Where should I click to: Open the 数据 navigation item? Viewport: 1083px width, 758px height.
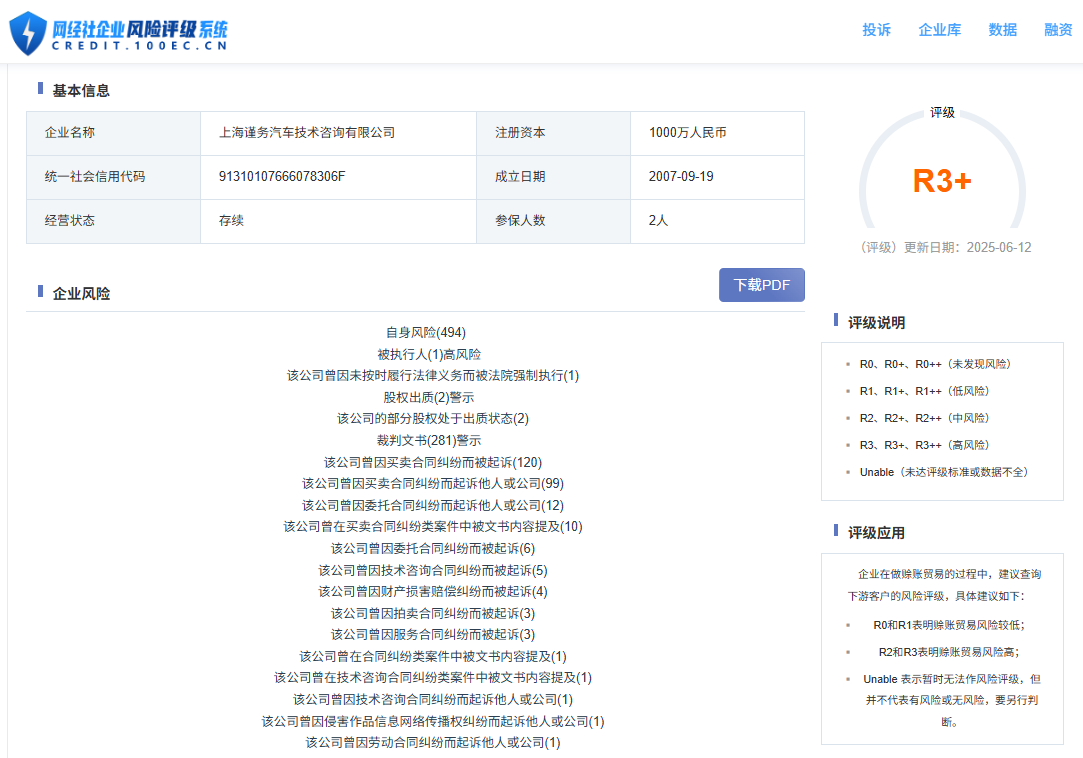[x=1002, y=30]
